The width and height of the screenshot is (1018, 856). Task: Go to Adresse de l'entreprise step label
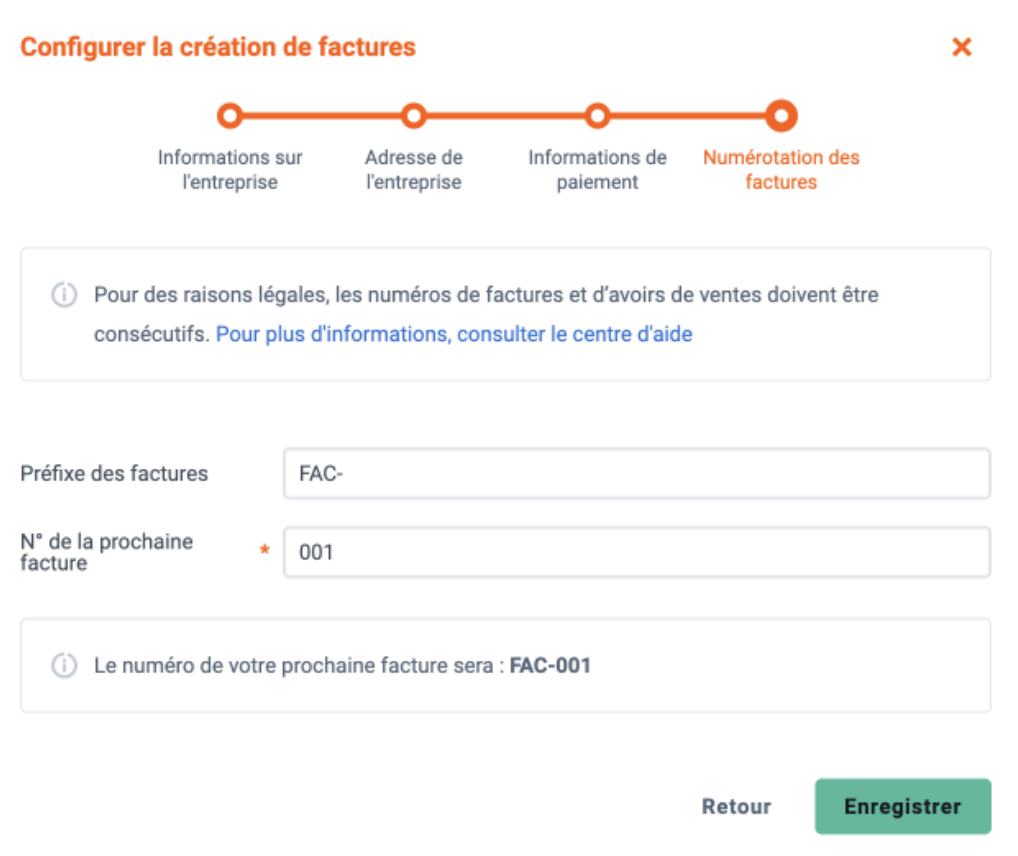[x=414, y=170]
